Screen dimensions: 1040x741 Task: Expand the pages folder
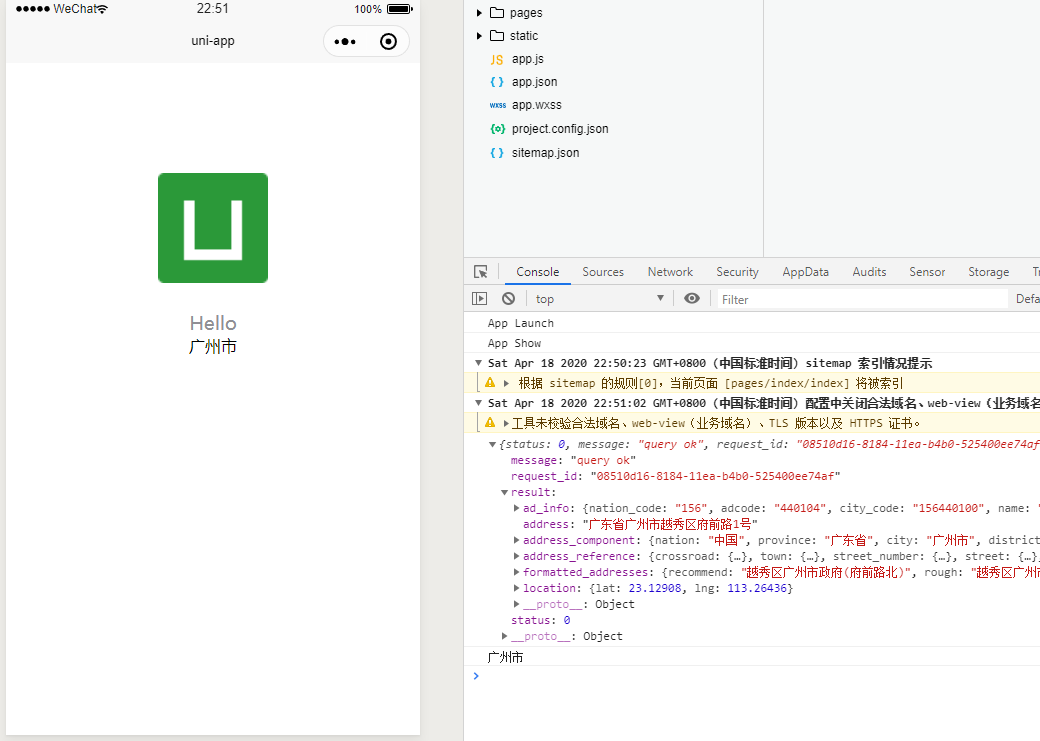pos(479,13)
